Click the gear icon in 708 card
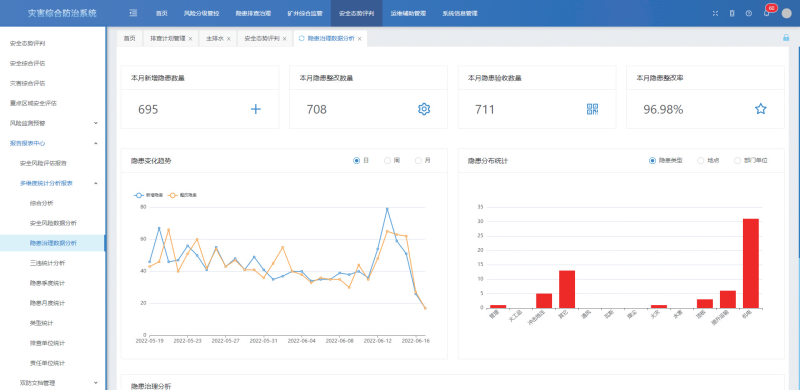Screen dimensions: 800x390 tap(424, 109)
